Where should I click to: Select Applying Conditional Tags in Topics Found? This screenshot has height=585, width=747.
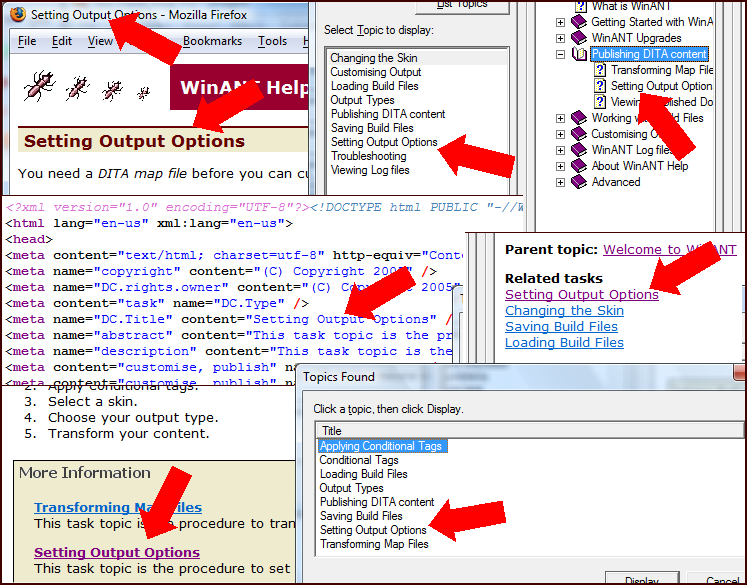click(380, 446)
